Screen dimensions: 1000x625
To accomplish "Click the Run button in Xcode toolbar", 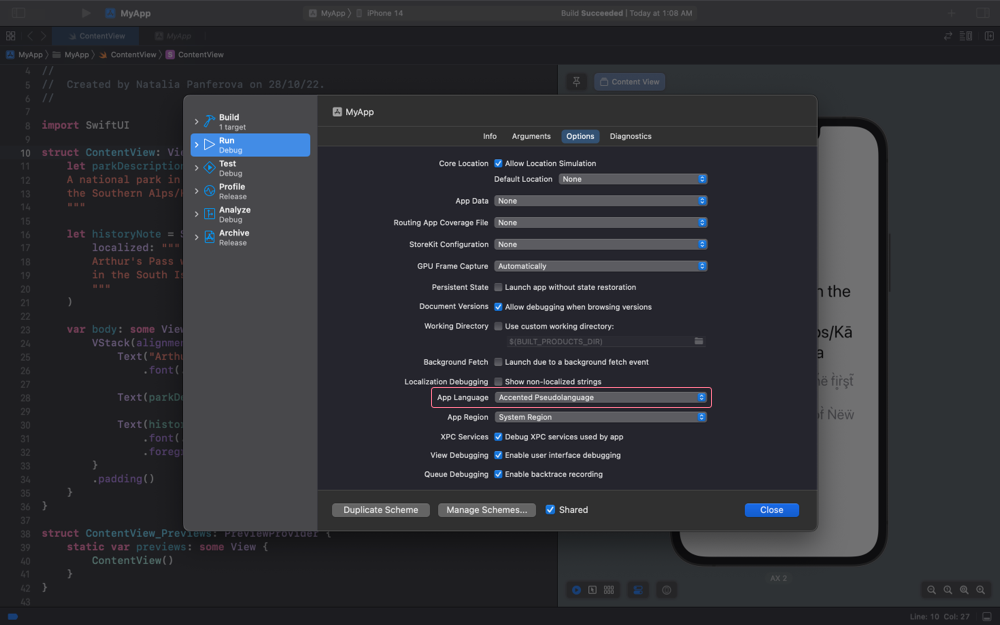I will [86, 13].
